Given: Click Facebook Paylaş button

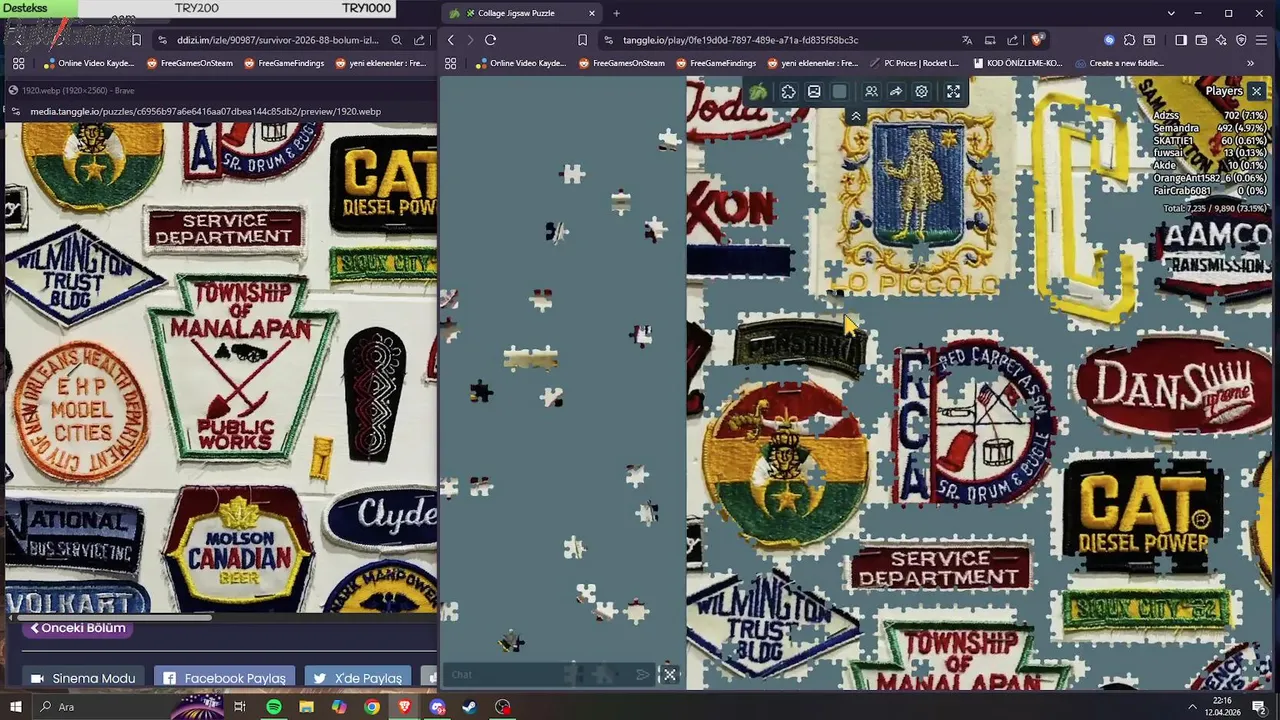Looking at the screenshot, I should 225,678.
